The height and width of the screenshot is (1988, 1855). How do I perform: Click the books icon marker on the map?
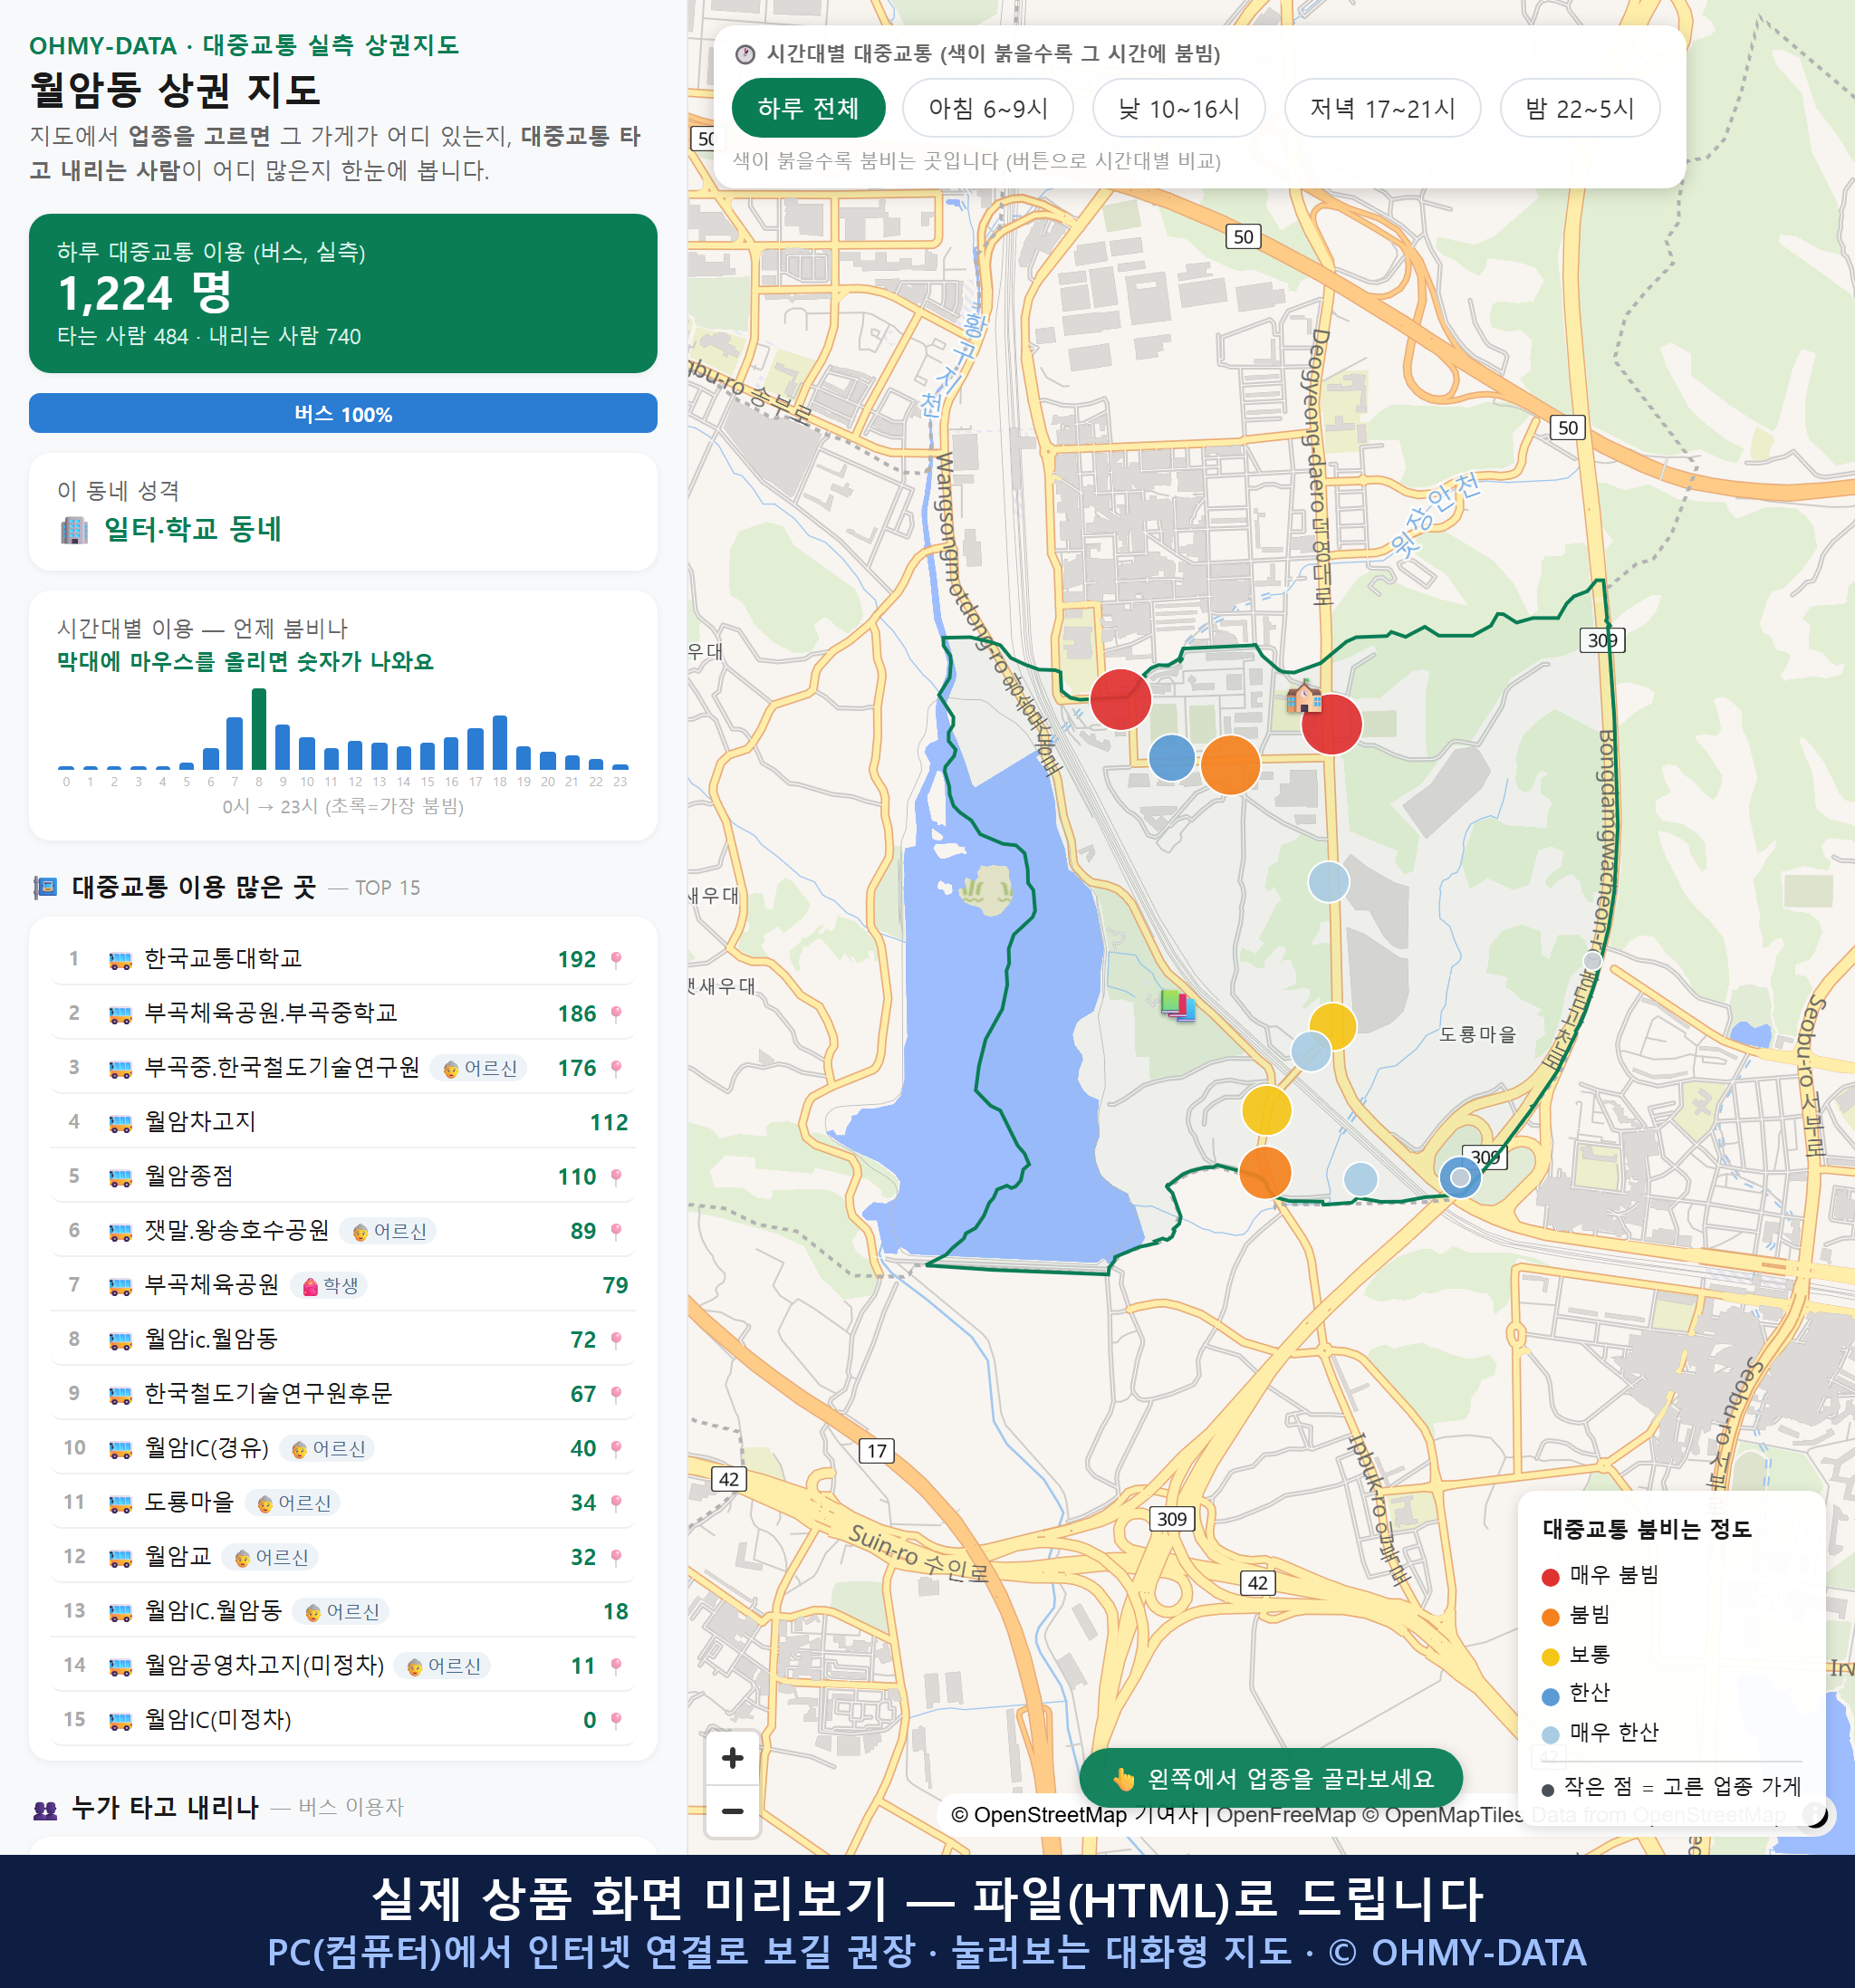click(1178, 1005)
